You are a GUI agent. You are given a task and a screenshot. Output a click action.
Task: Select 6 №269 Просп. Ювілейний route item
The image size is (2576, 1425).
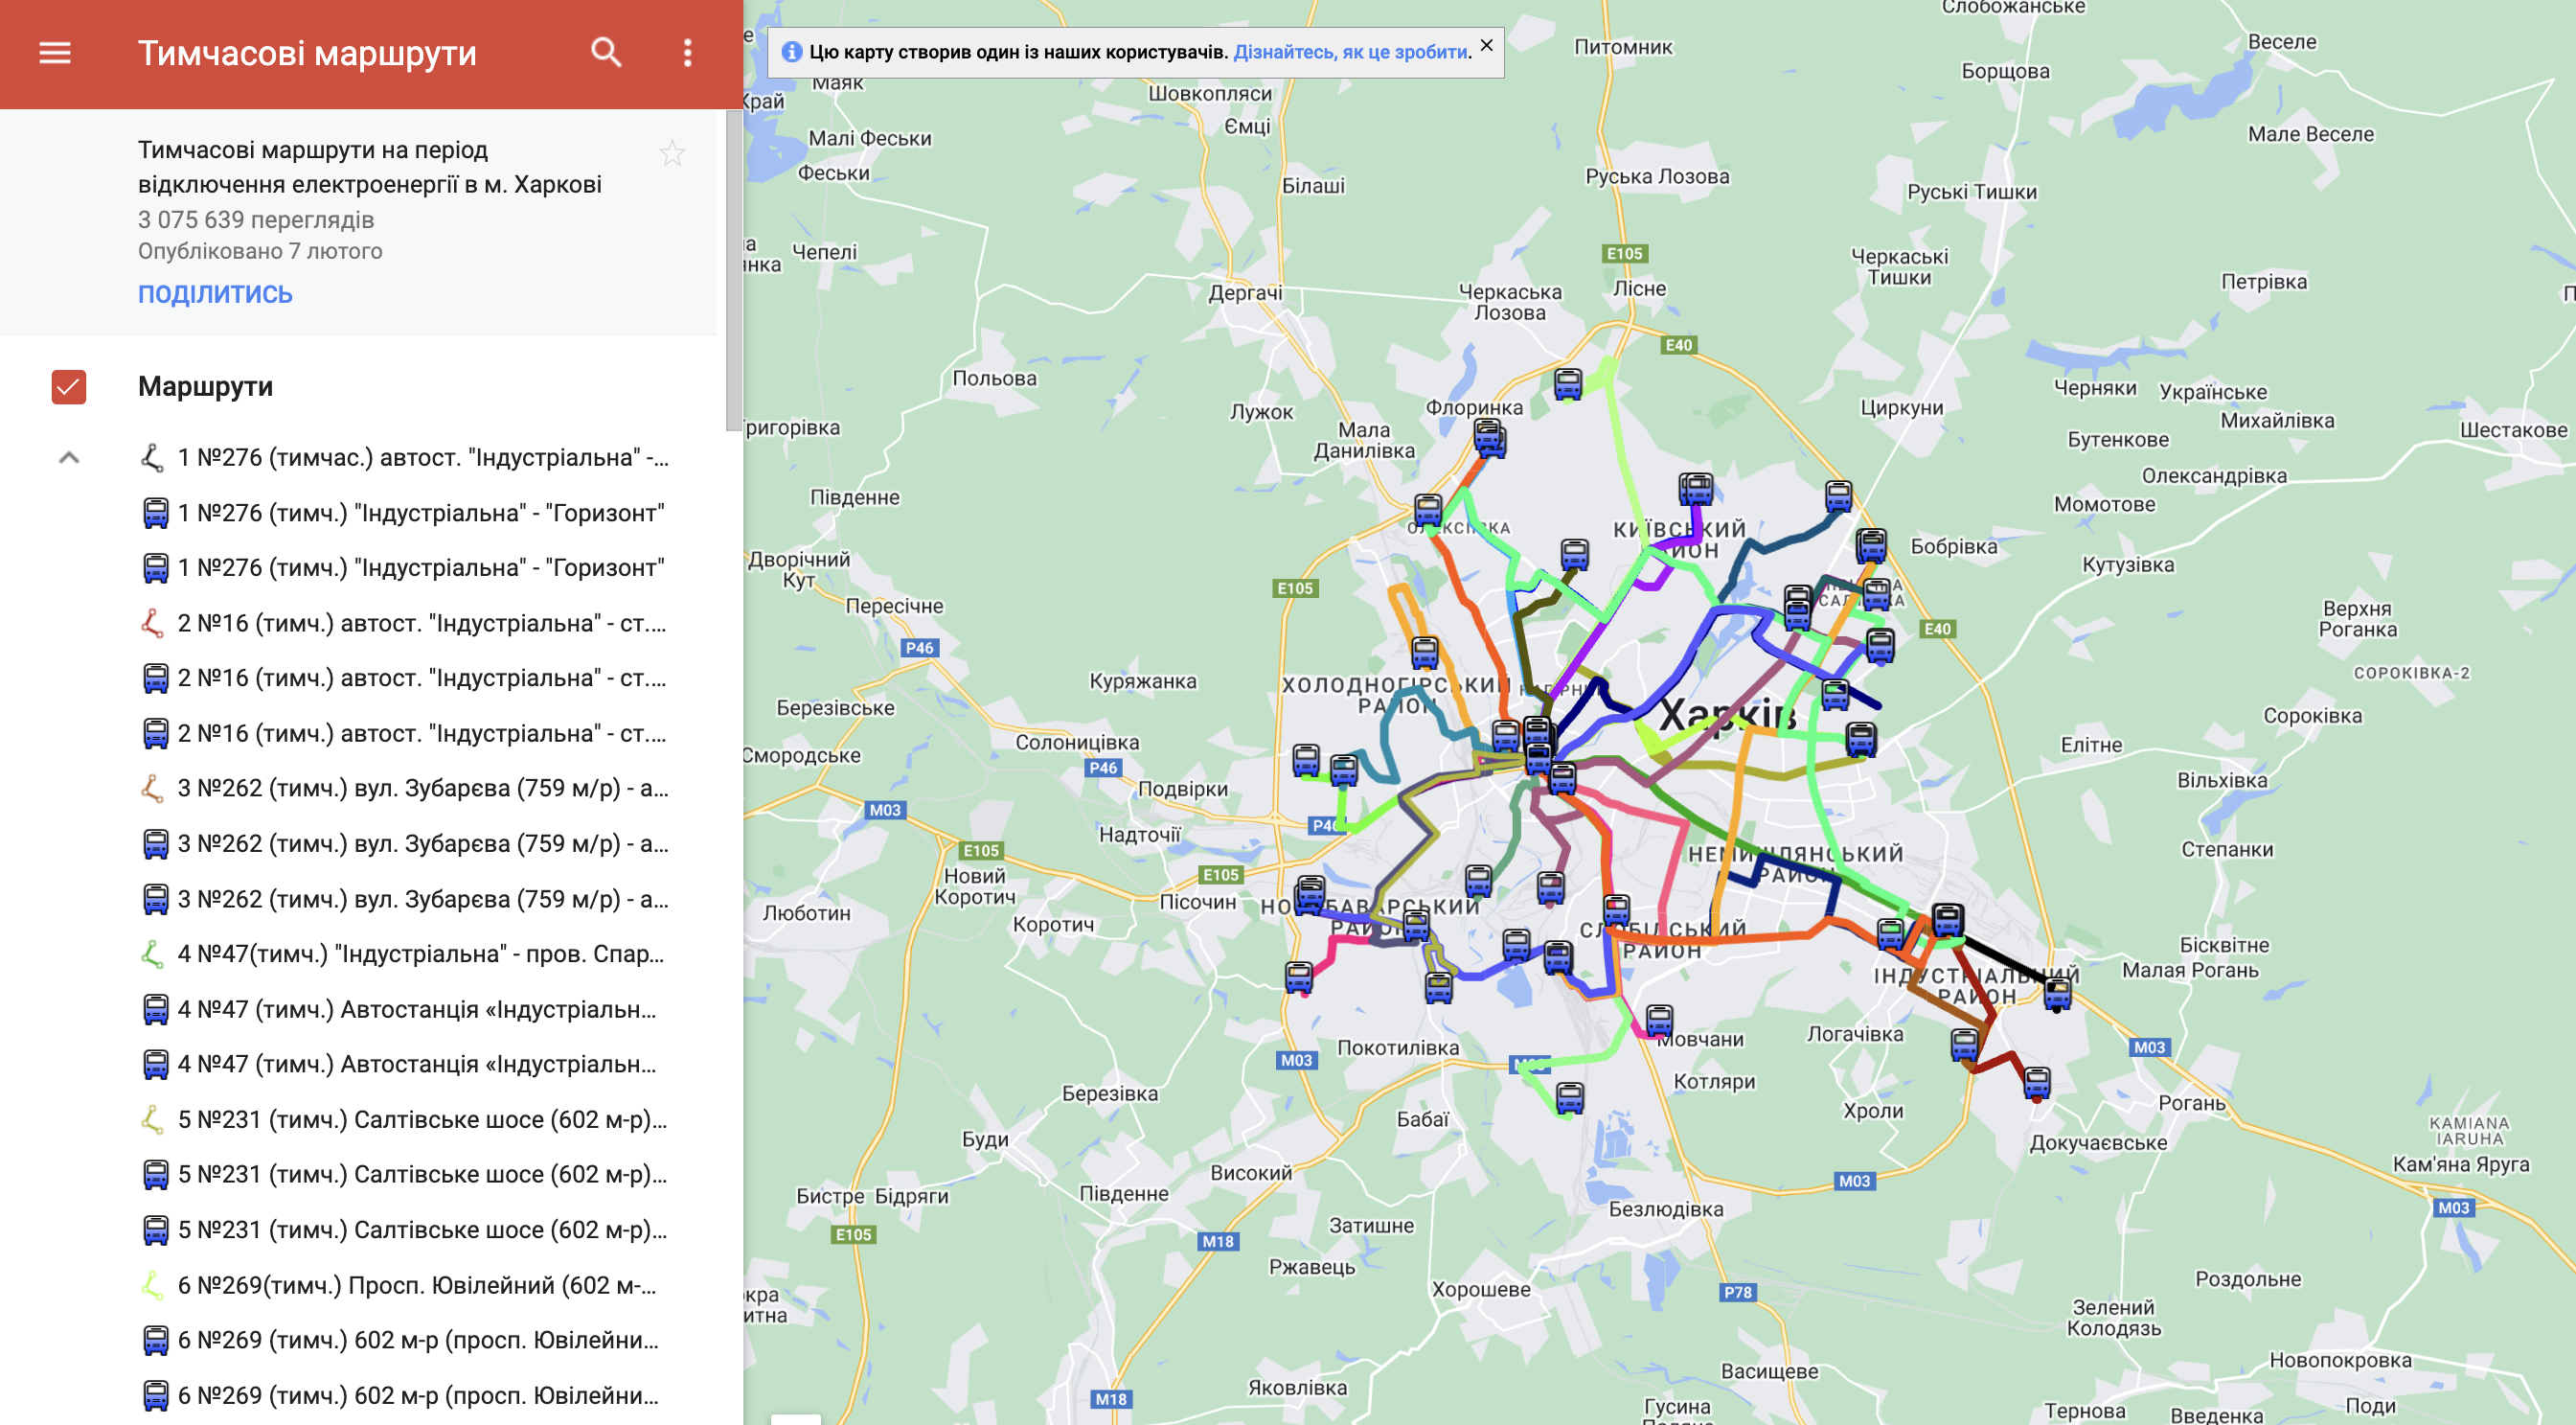pos(416,1285)
